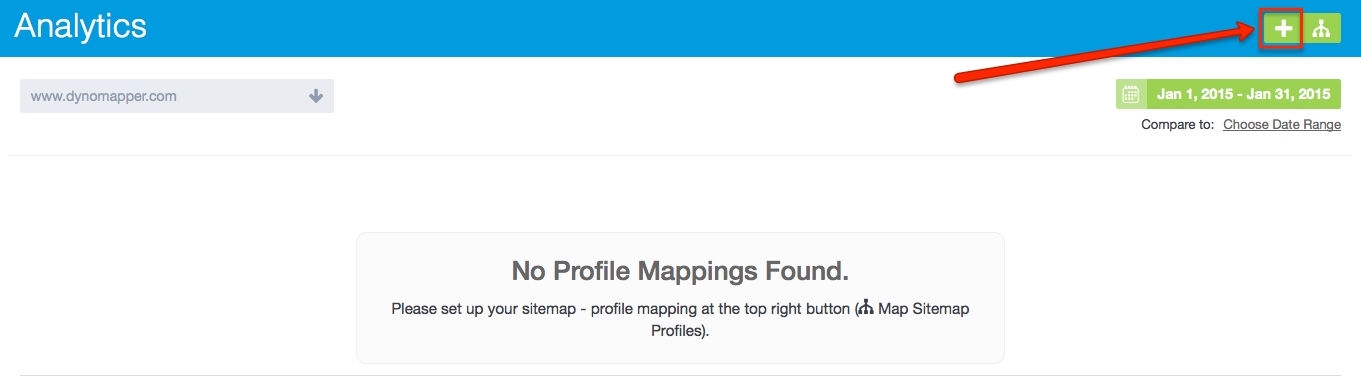The image size is (1361, 376).
Task: Click the small sitemap icon inside the notice text
Action: tap(865, 309)
